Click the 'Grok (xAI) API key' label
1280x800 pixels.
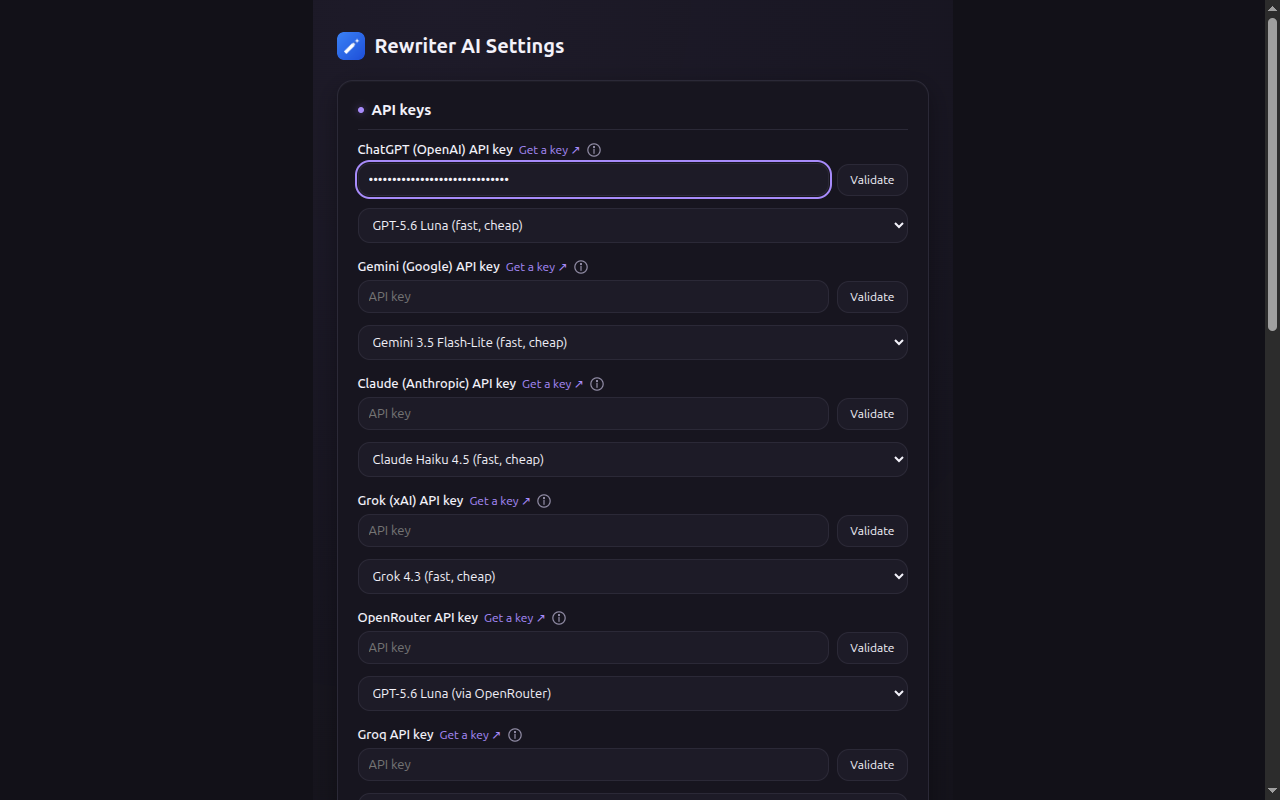[410, 501]
